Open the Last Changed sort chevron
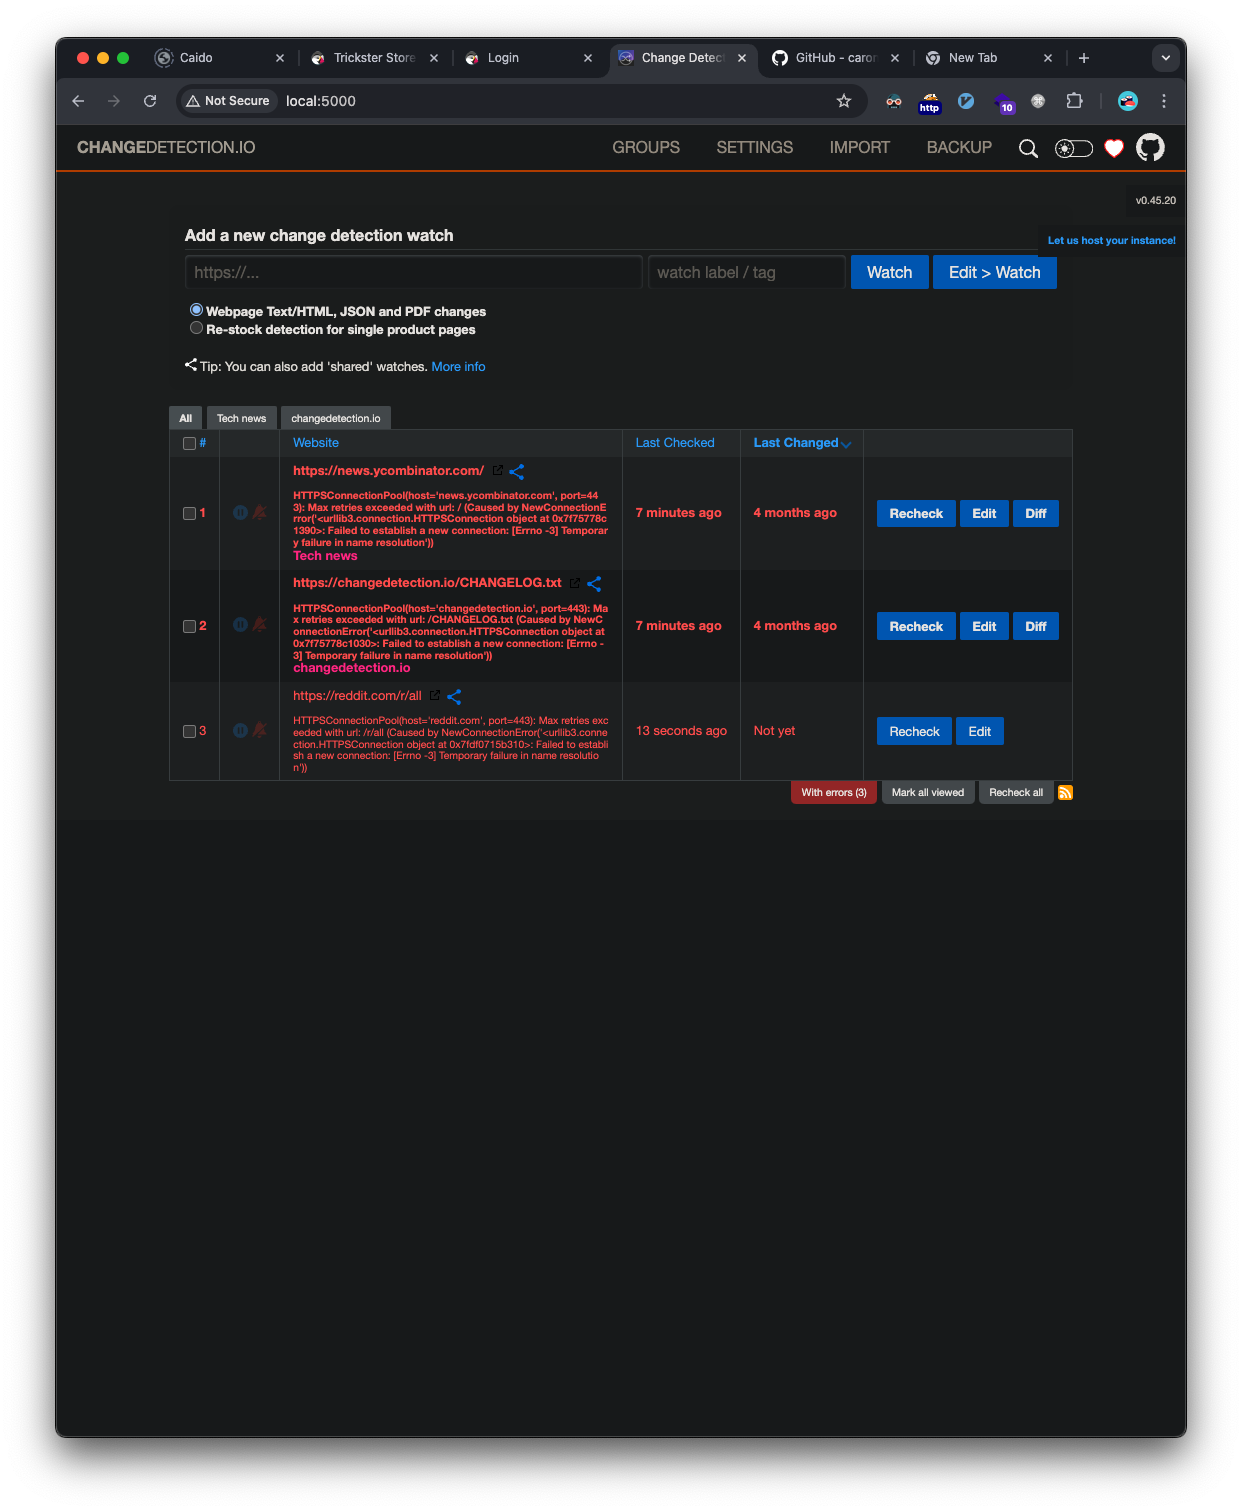1242x1511 pixels. click(846, 444)
